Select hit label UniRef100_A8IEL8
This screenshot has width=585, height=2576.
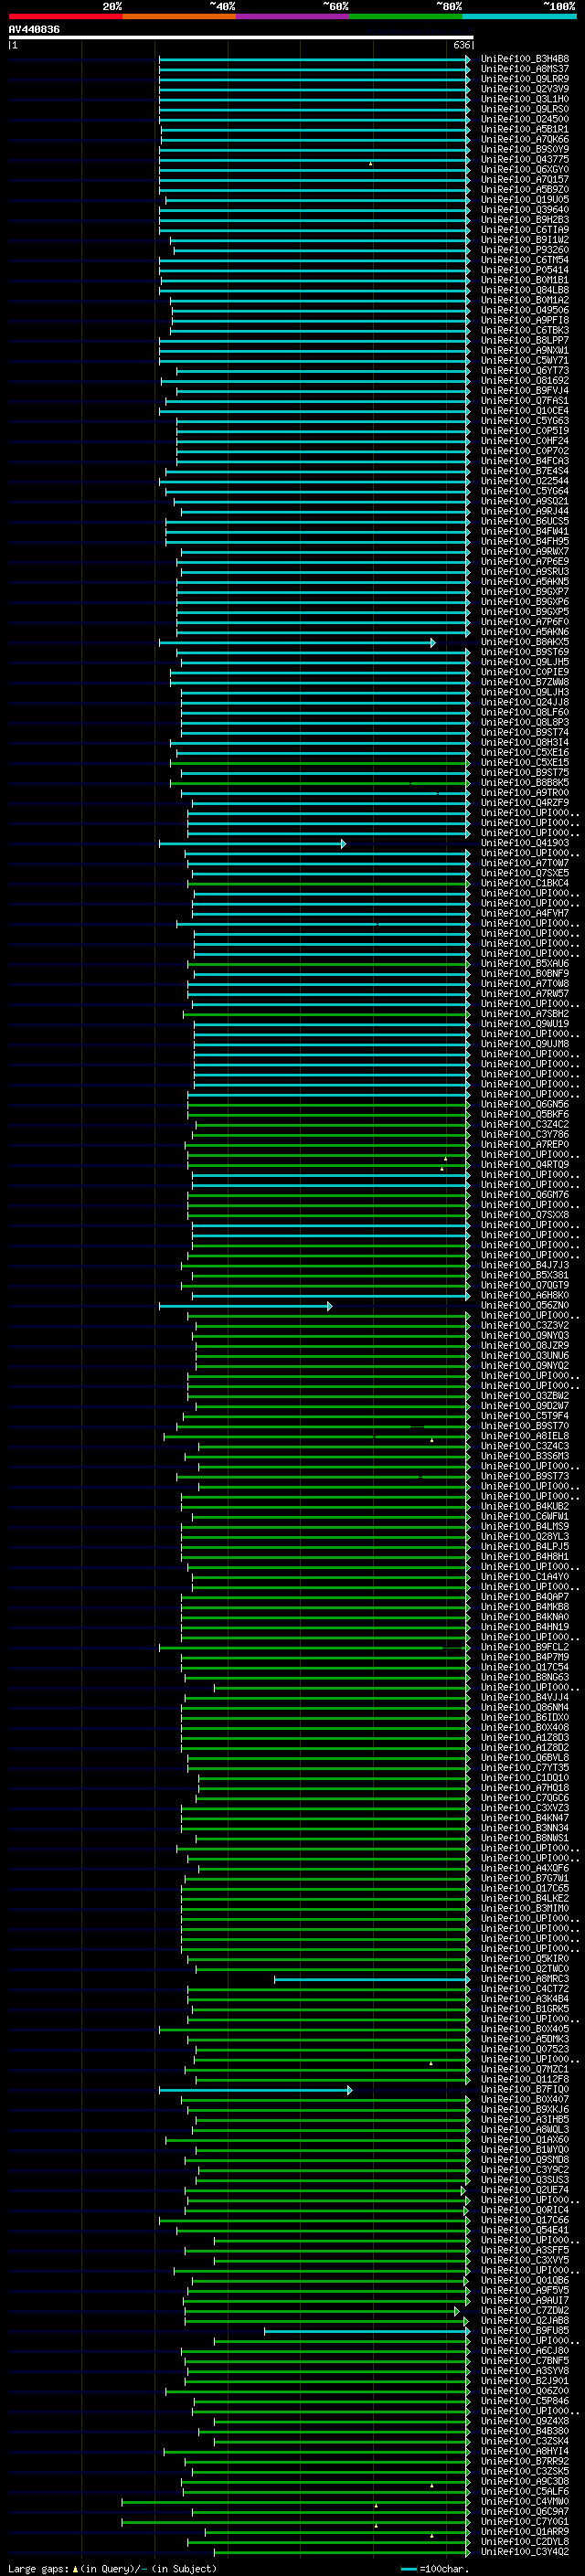coord(525,1436)
